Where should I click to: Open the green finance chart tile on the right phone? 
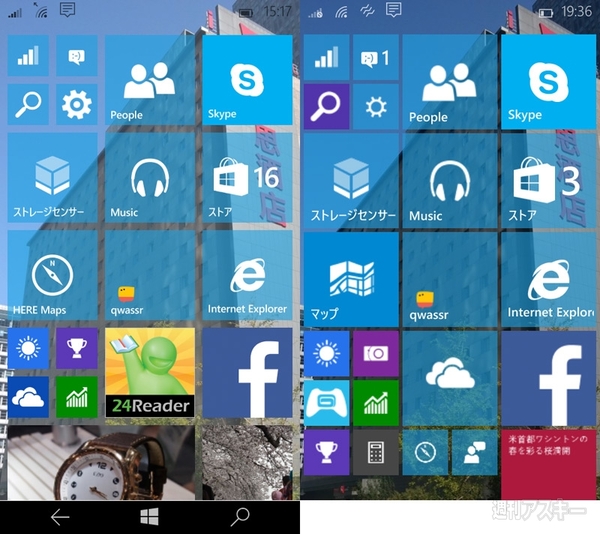pyautogui.click(x=376, y=403)
